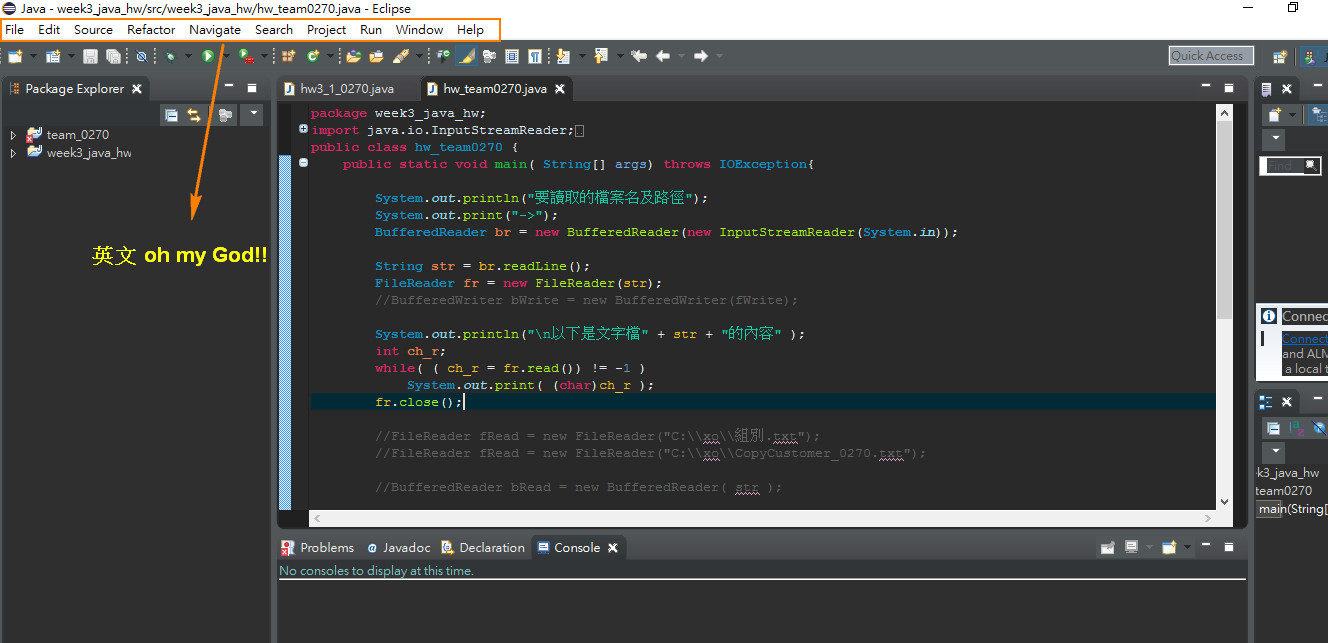Toggle the Breadcrumb display
The width and height of the screenshot is (1328, 643).
pos(443,56)
